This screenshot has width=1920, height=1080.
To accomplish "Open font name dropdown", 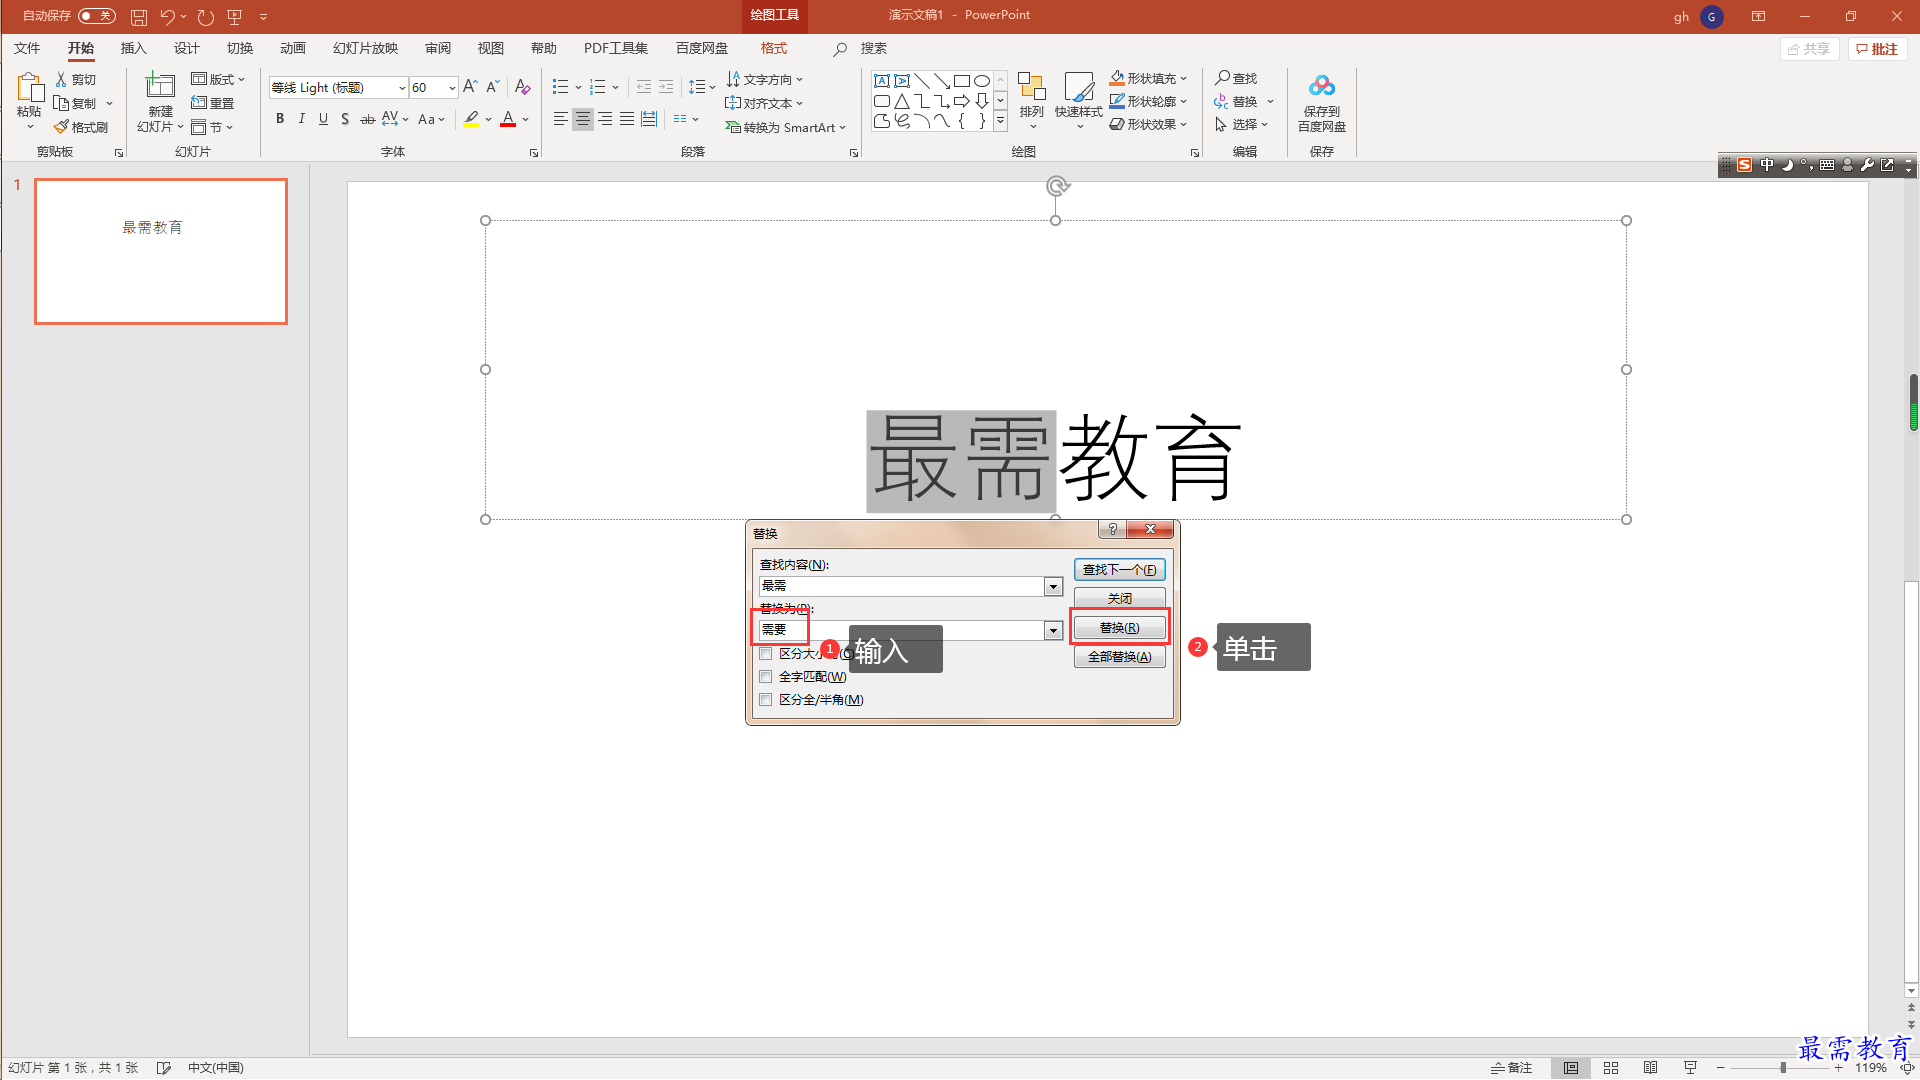I will pos(402,88).
